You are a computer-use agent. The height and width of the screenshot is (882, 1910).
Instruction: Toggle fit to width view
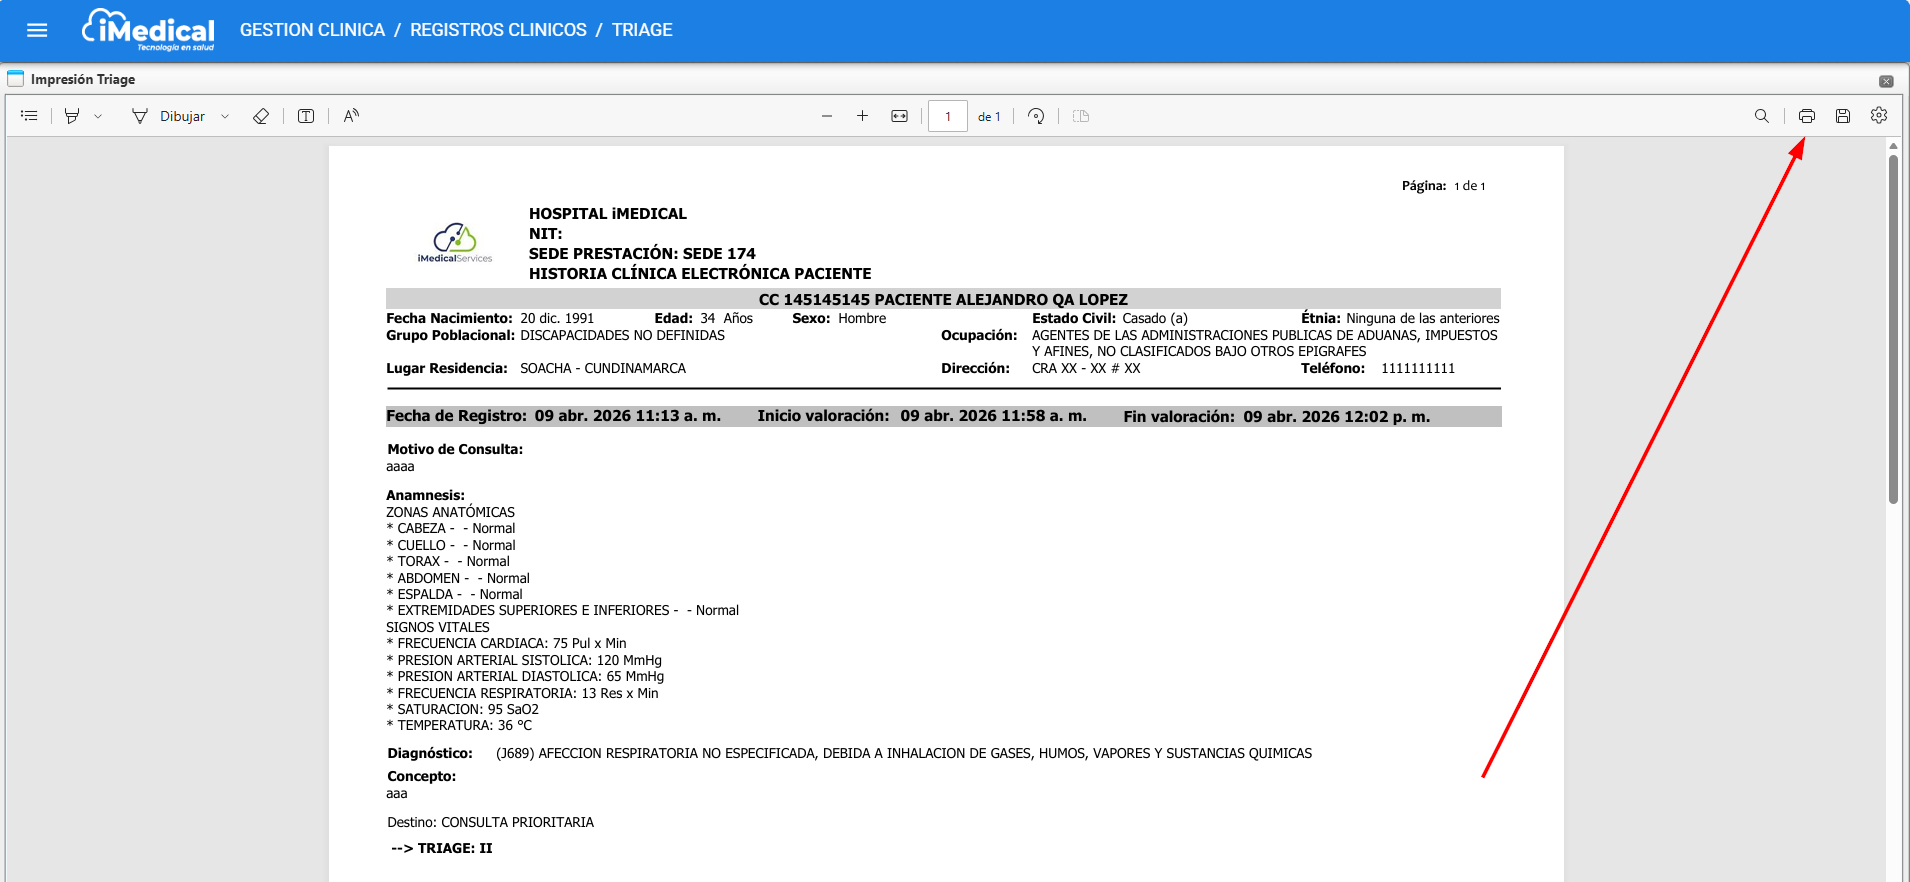[x=899, y=116]
